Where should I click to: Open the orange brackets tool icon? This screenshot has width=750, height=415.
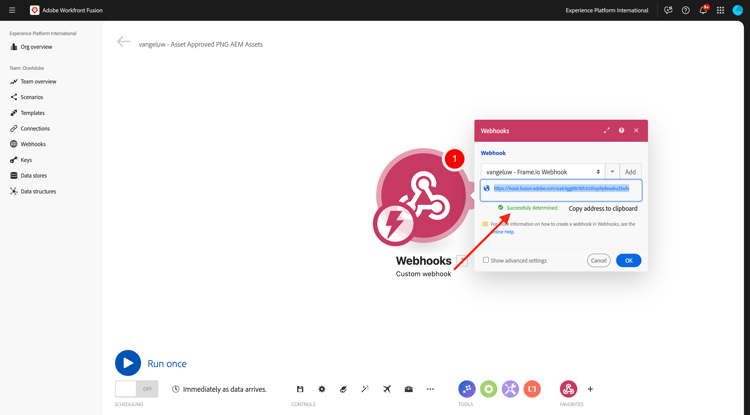point(532,389)
